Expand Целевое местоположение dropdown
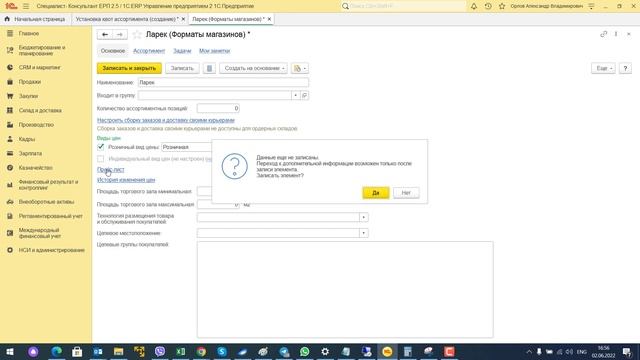The height and width of the screenshot is (360, 640). pos(364,233)
